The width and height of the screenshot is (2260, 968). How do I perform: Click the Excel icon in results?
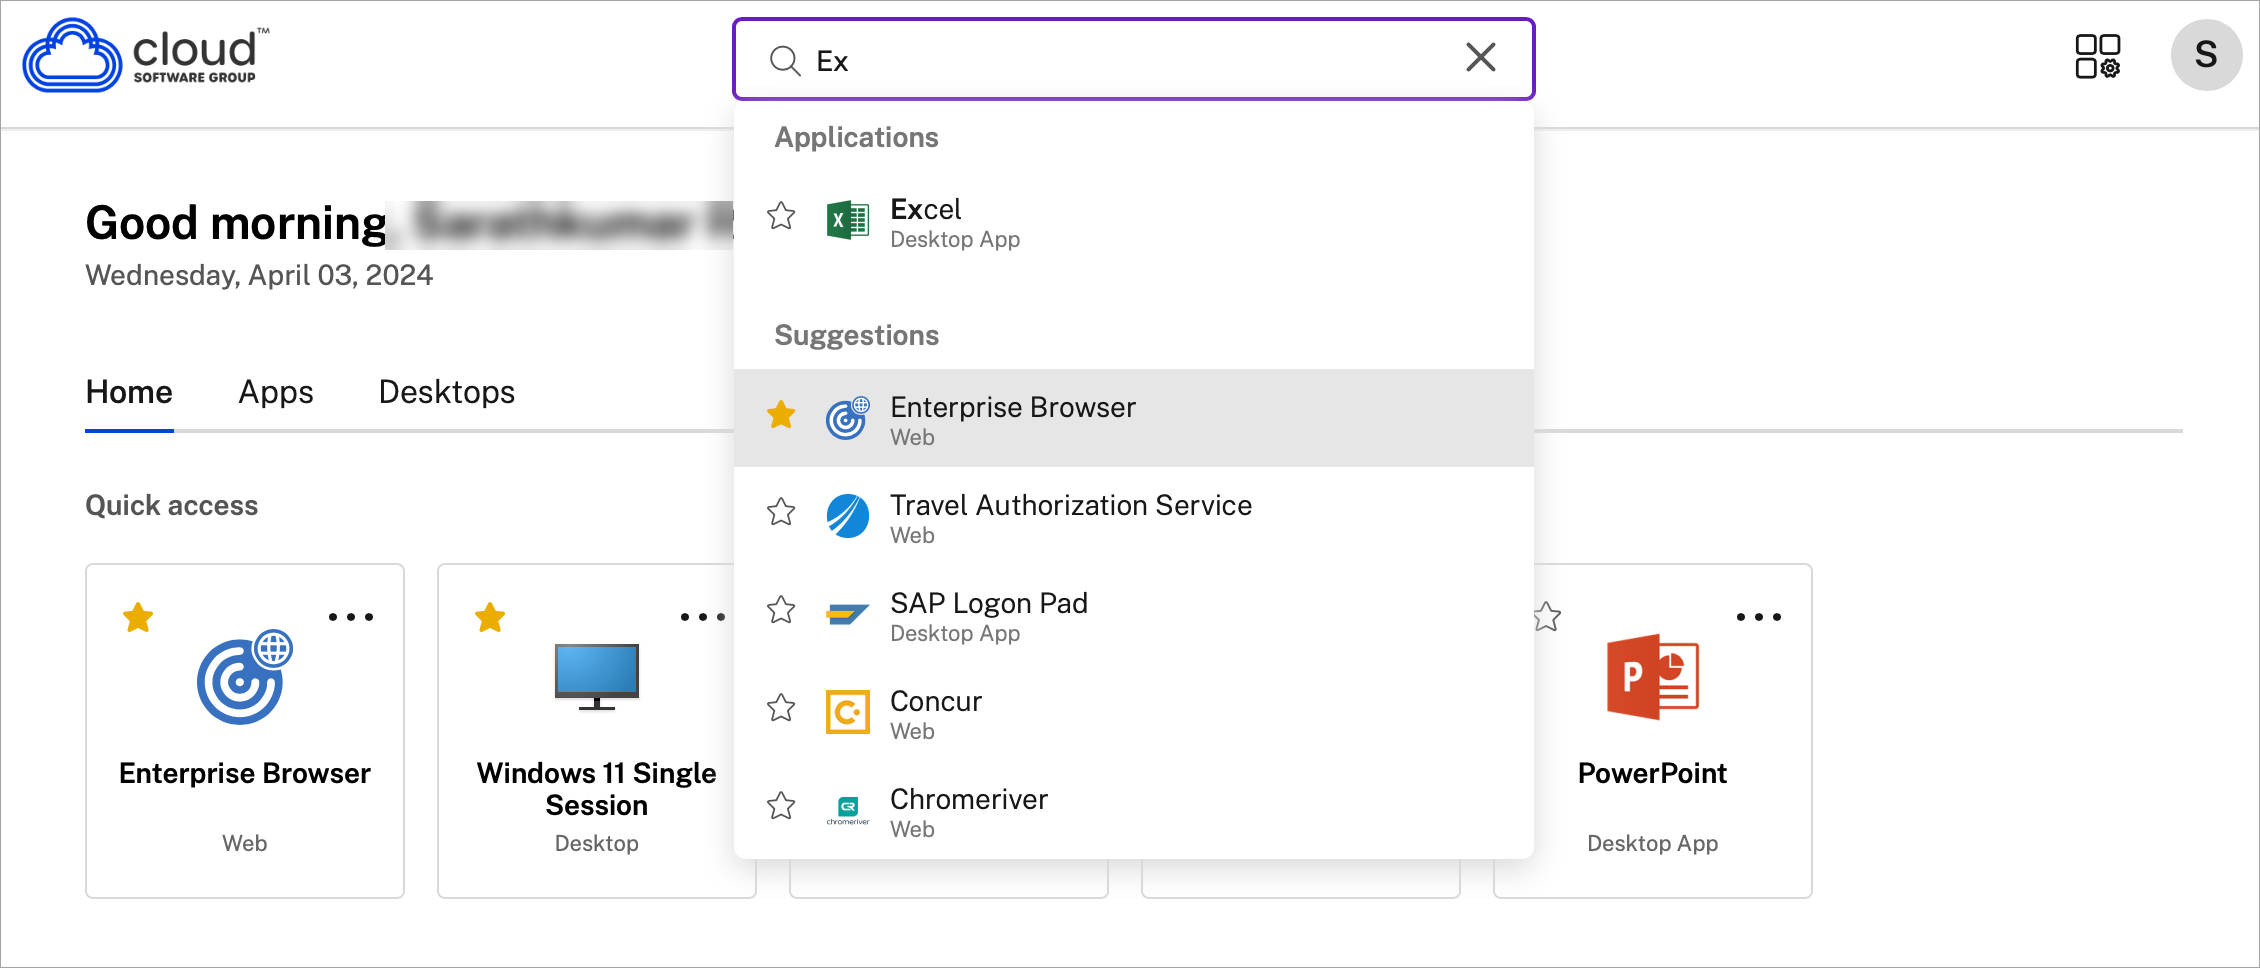click(x=848, y=220)
